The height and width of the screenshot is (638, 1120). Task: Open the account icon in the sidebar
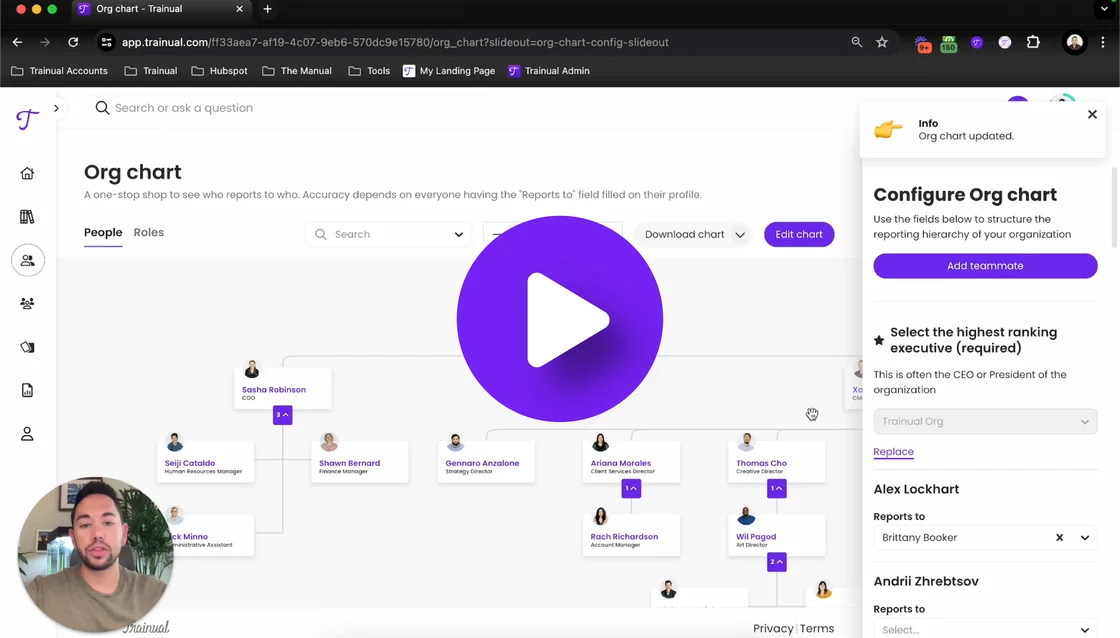click(27, 434)
